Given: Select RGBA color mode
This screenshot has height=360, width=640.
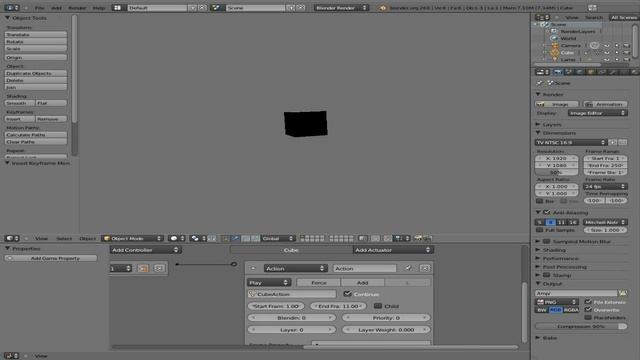Looking at the screenshot, I should tap(571, 310).
